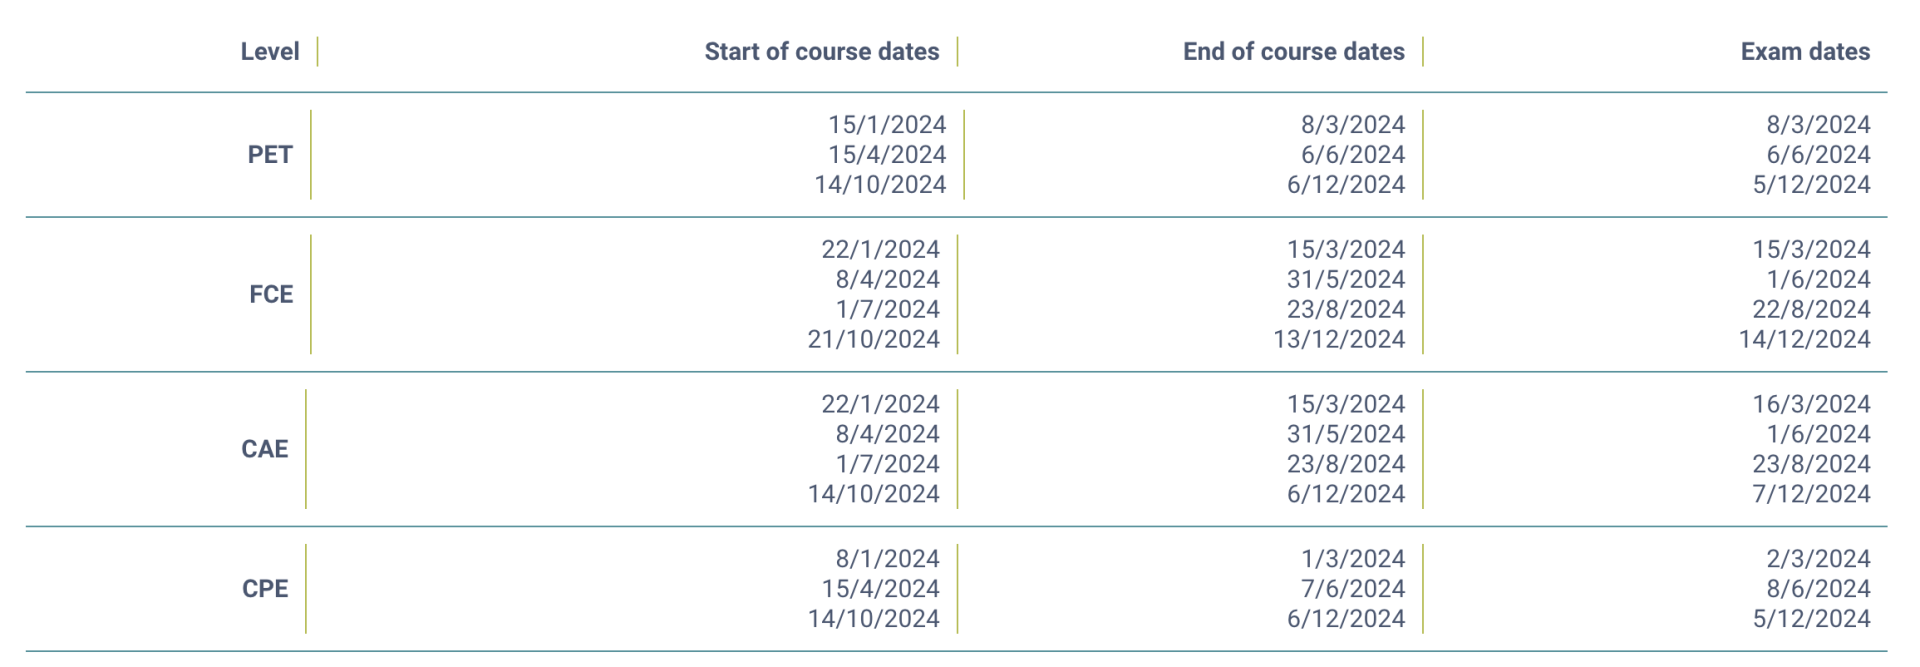Select the CAE level row label
This screenshot has width=1920, height=667.
(265, 449)
